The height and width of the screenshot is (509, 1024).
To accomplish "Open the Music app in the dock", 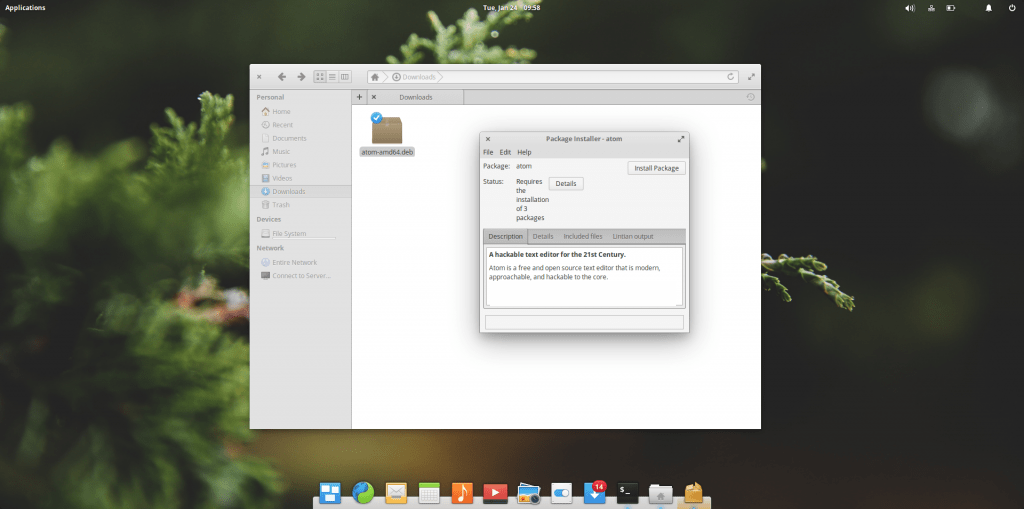I will 461,492.
